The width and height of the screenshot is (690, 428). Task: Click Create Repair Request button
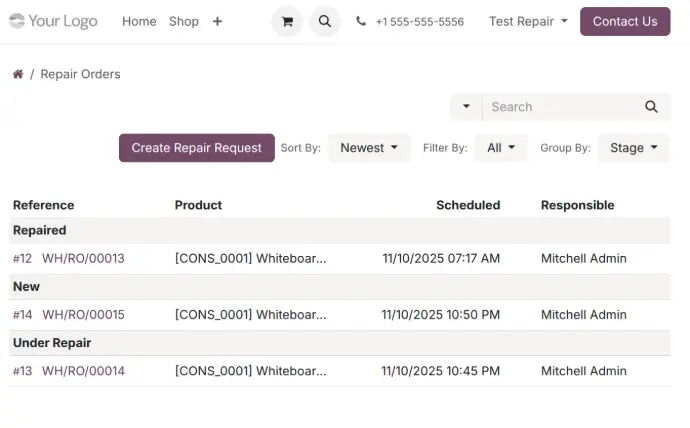coord(196,148)
